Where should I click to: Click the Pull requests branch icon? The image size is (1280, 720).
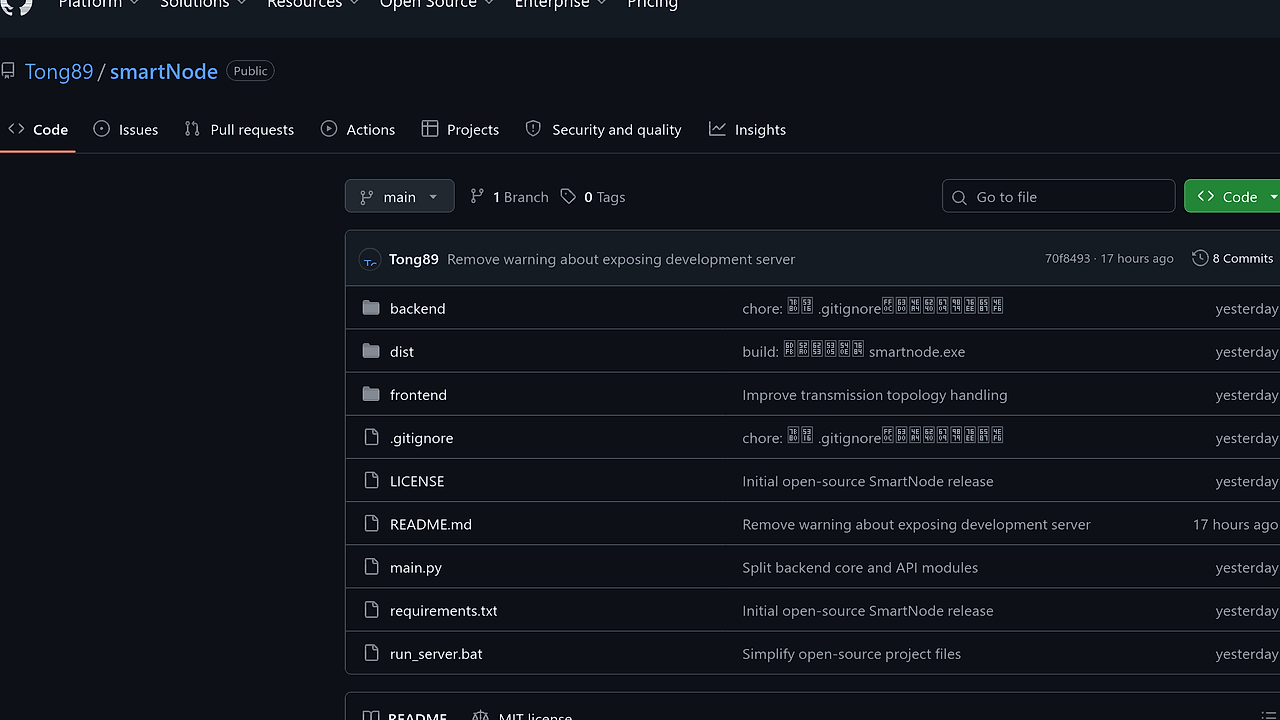(192, 129)
